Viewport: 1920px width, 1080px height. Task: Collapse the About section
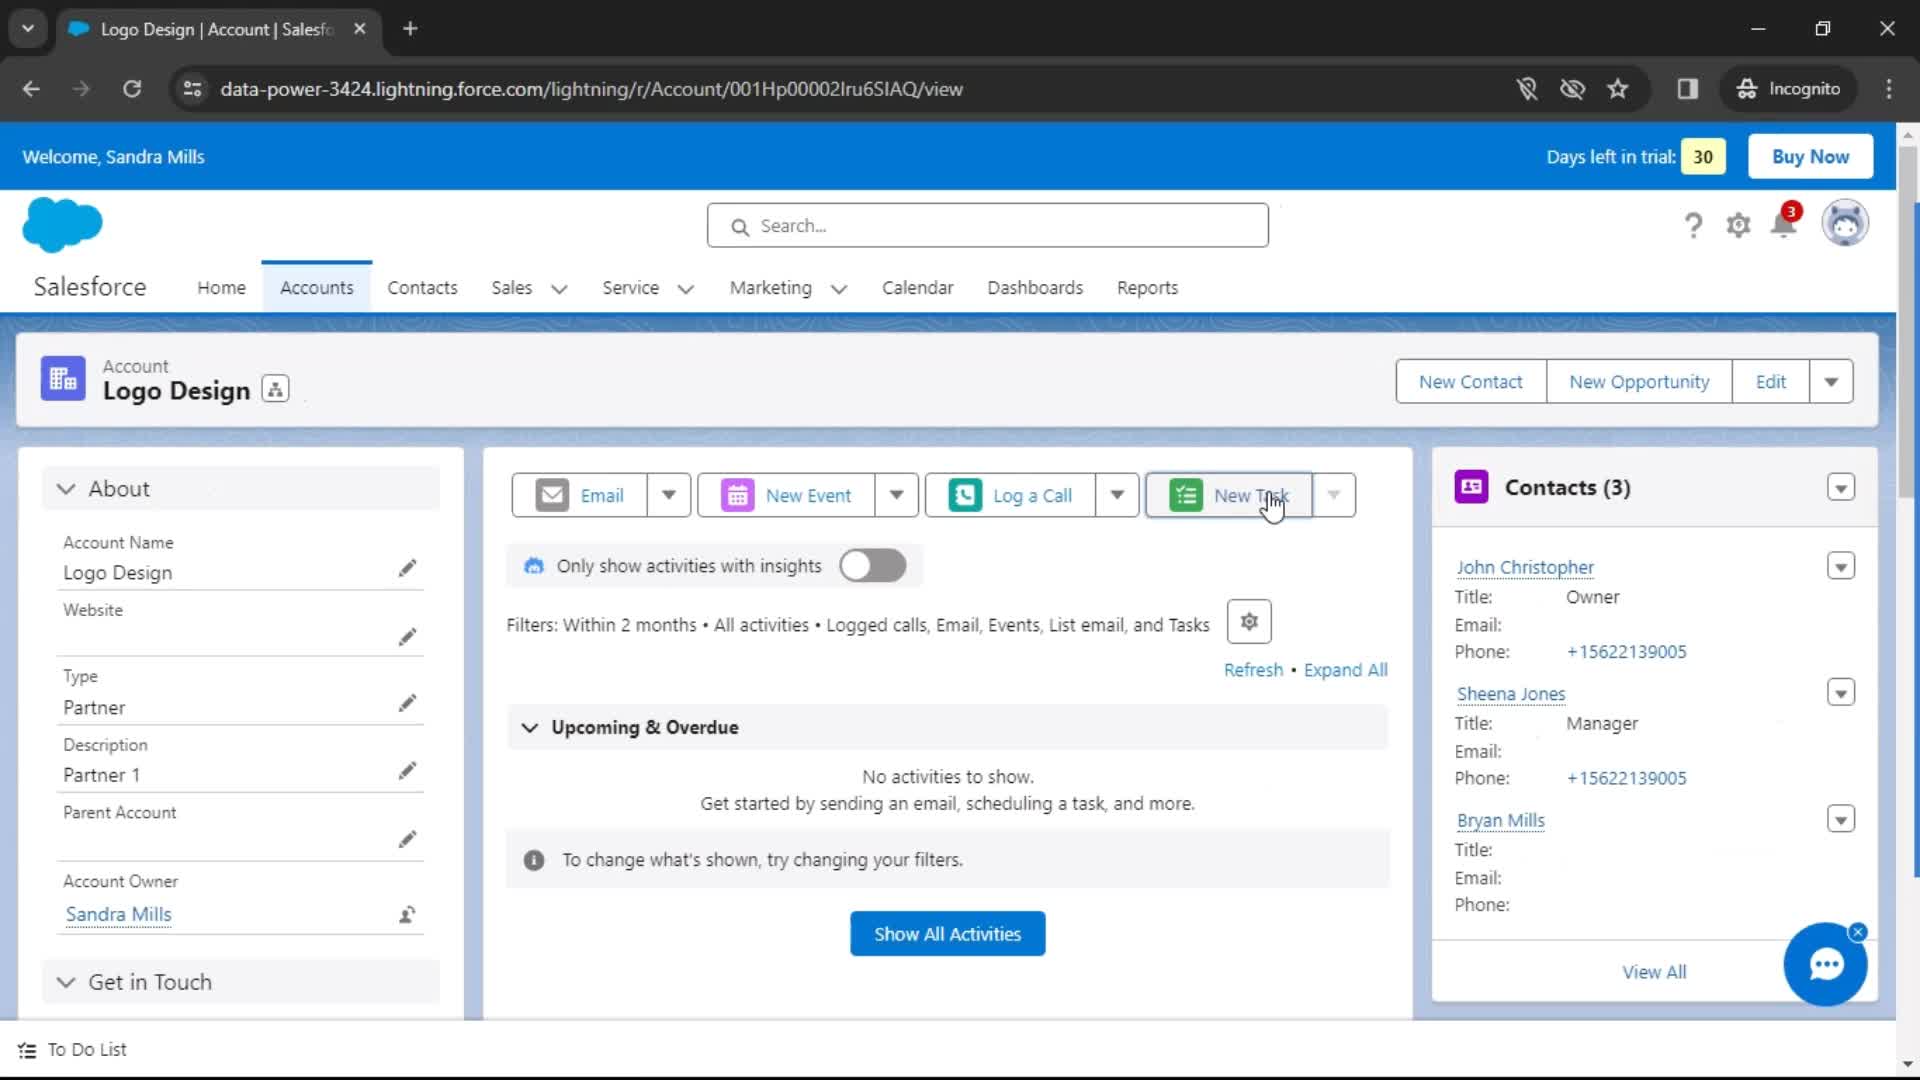(66, 489)
